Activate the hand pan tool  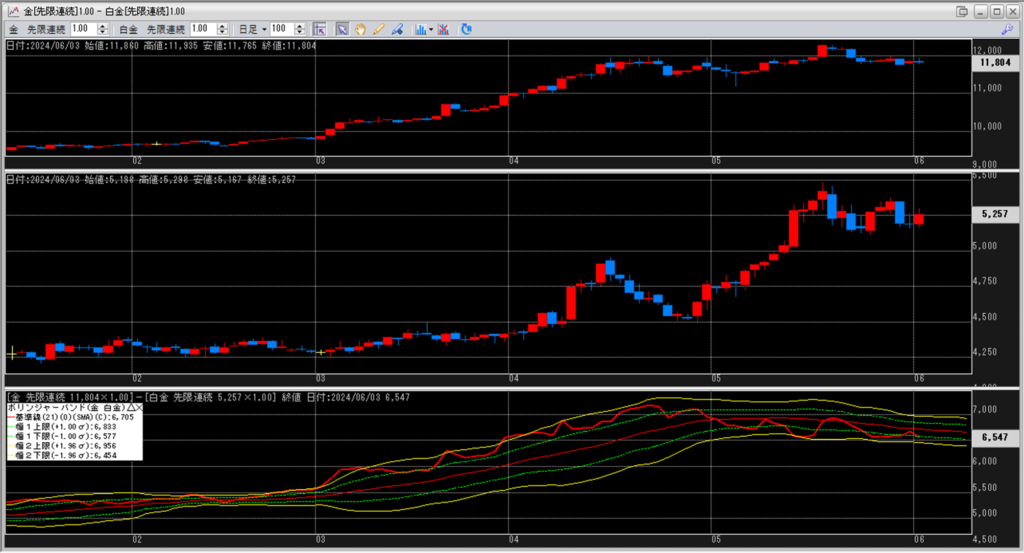coord(360,29)
